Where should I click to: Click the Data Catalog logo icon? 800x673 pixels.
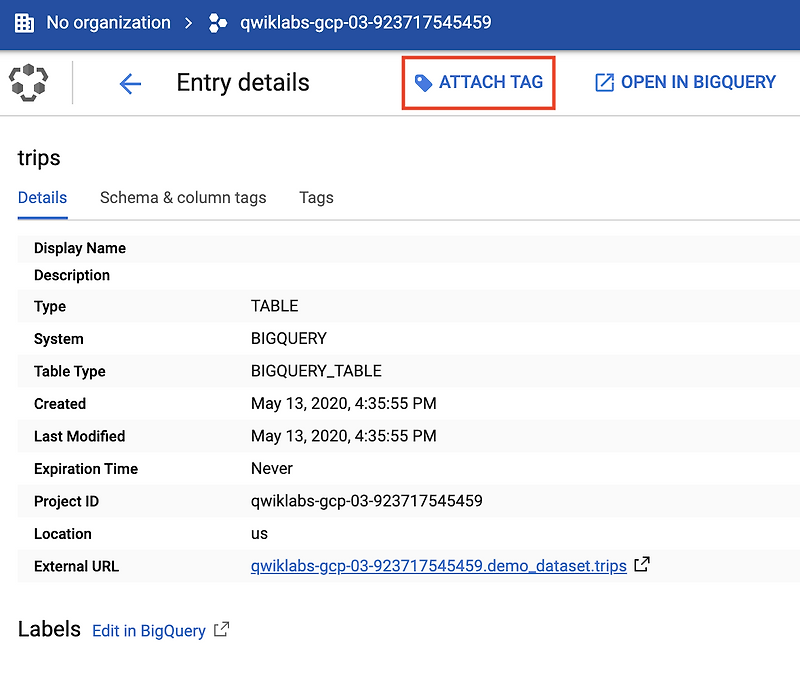29,83
